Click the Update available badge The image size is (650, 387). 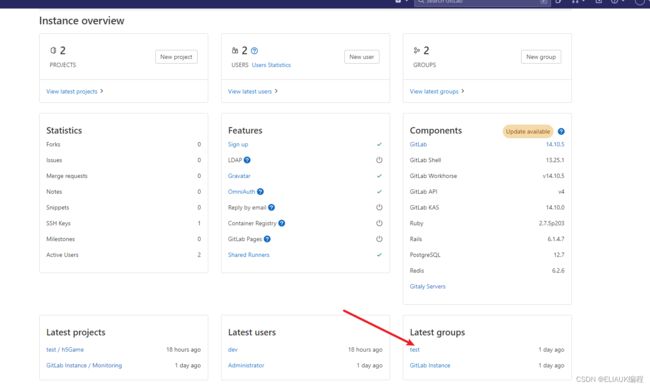click(x=528, y=131)
